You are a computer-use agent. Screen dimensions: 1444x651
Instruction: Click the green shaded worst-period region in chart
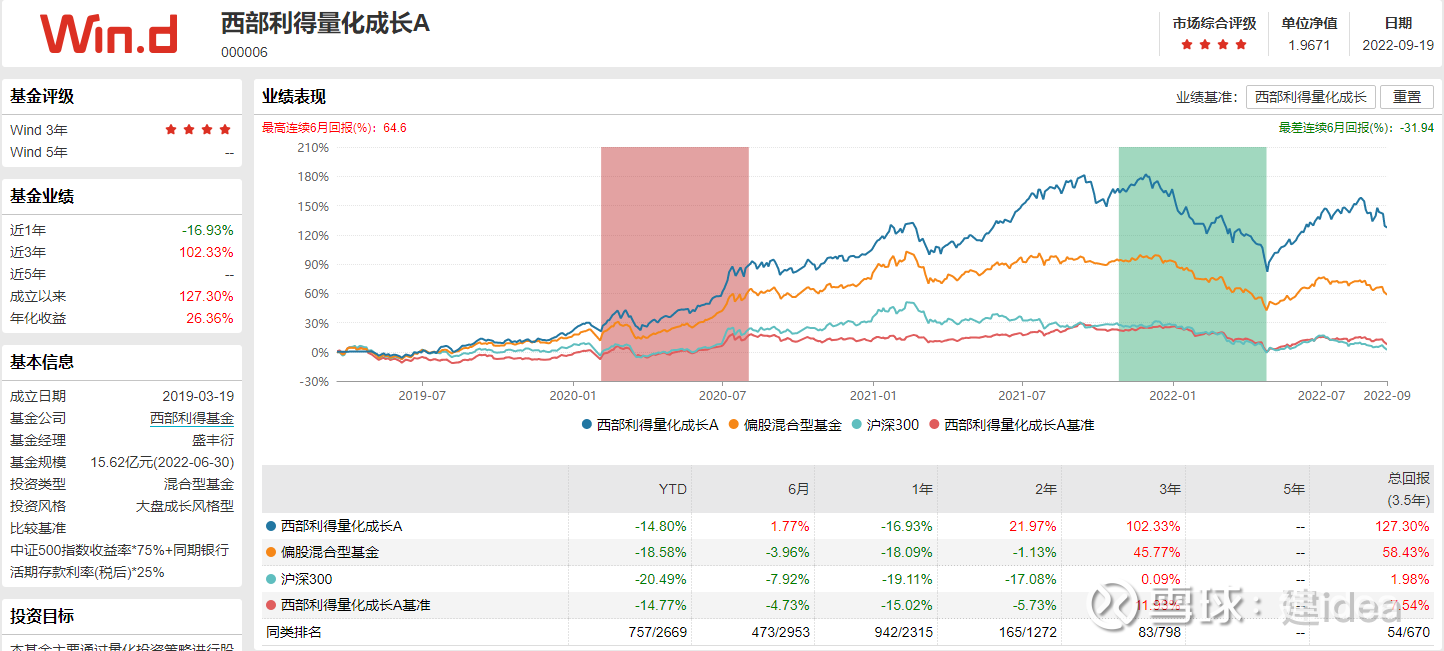(x=1192, y=264)
